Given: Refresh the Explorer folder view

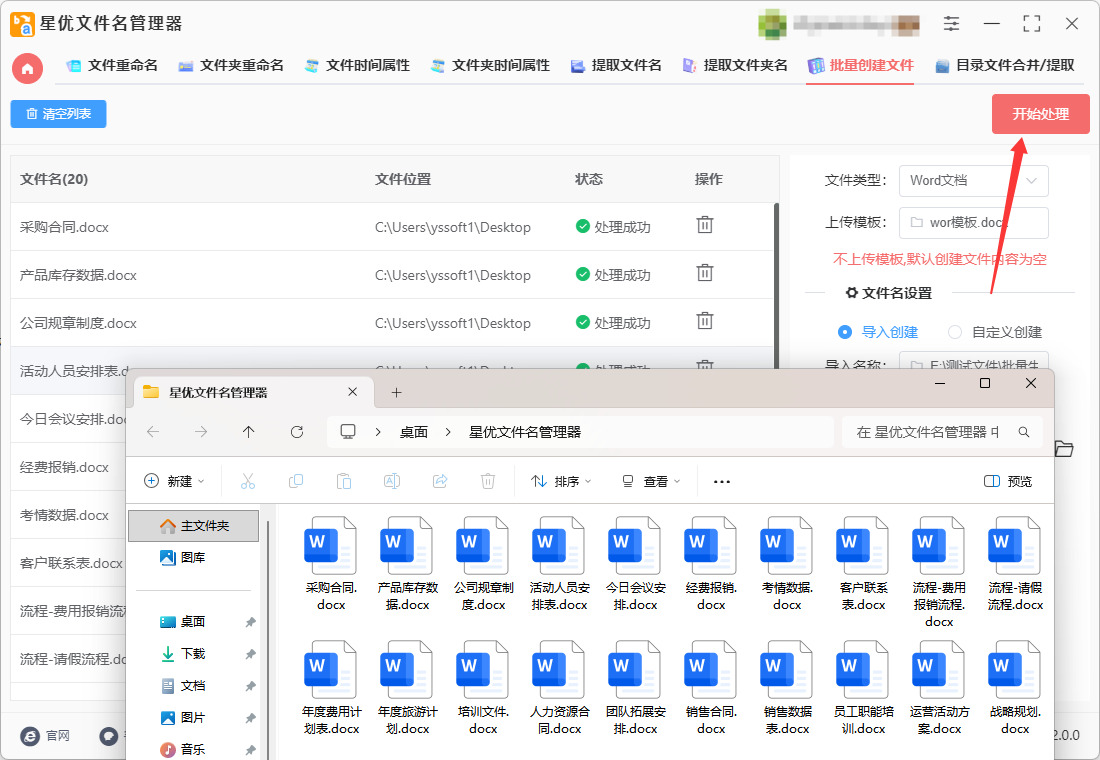Looking at the screenshot, I should [297, 432].
